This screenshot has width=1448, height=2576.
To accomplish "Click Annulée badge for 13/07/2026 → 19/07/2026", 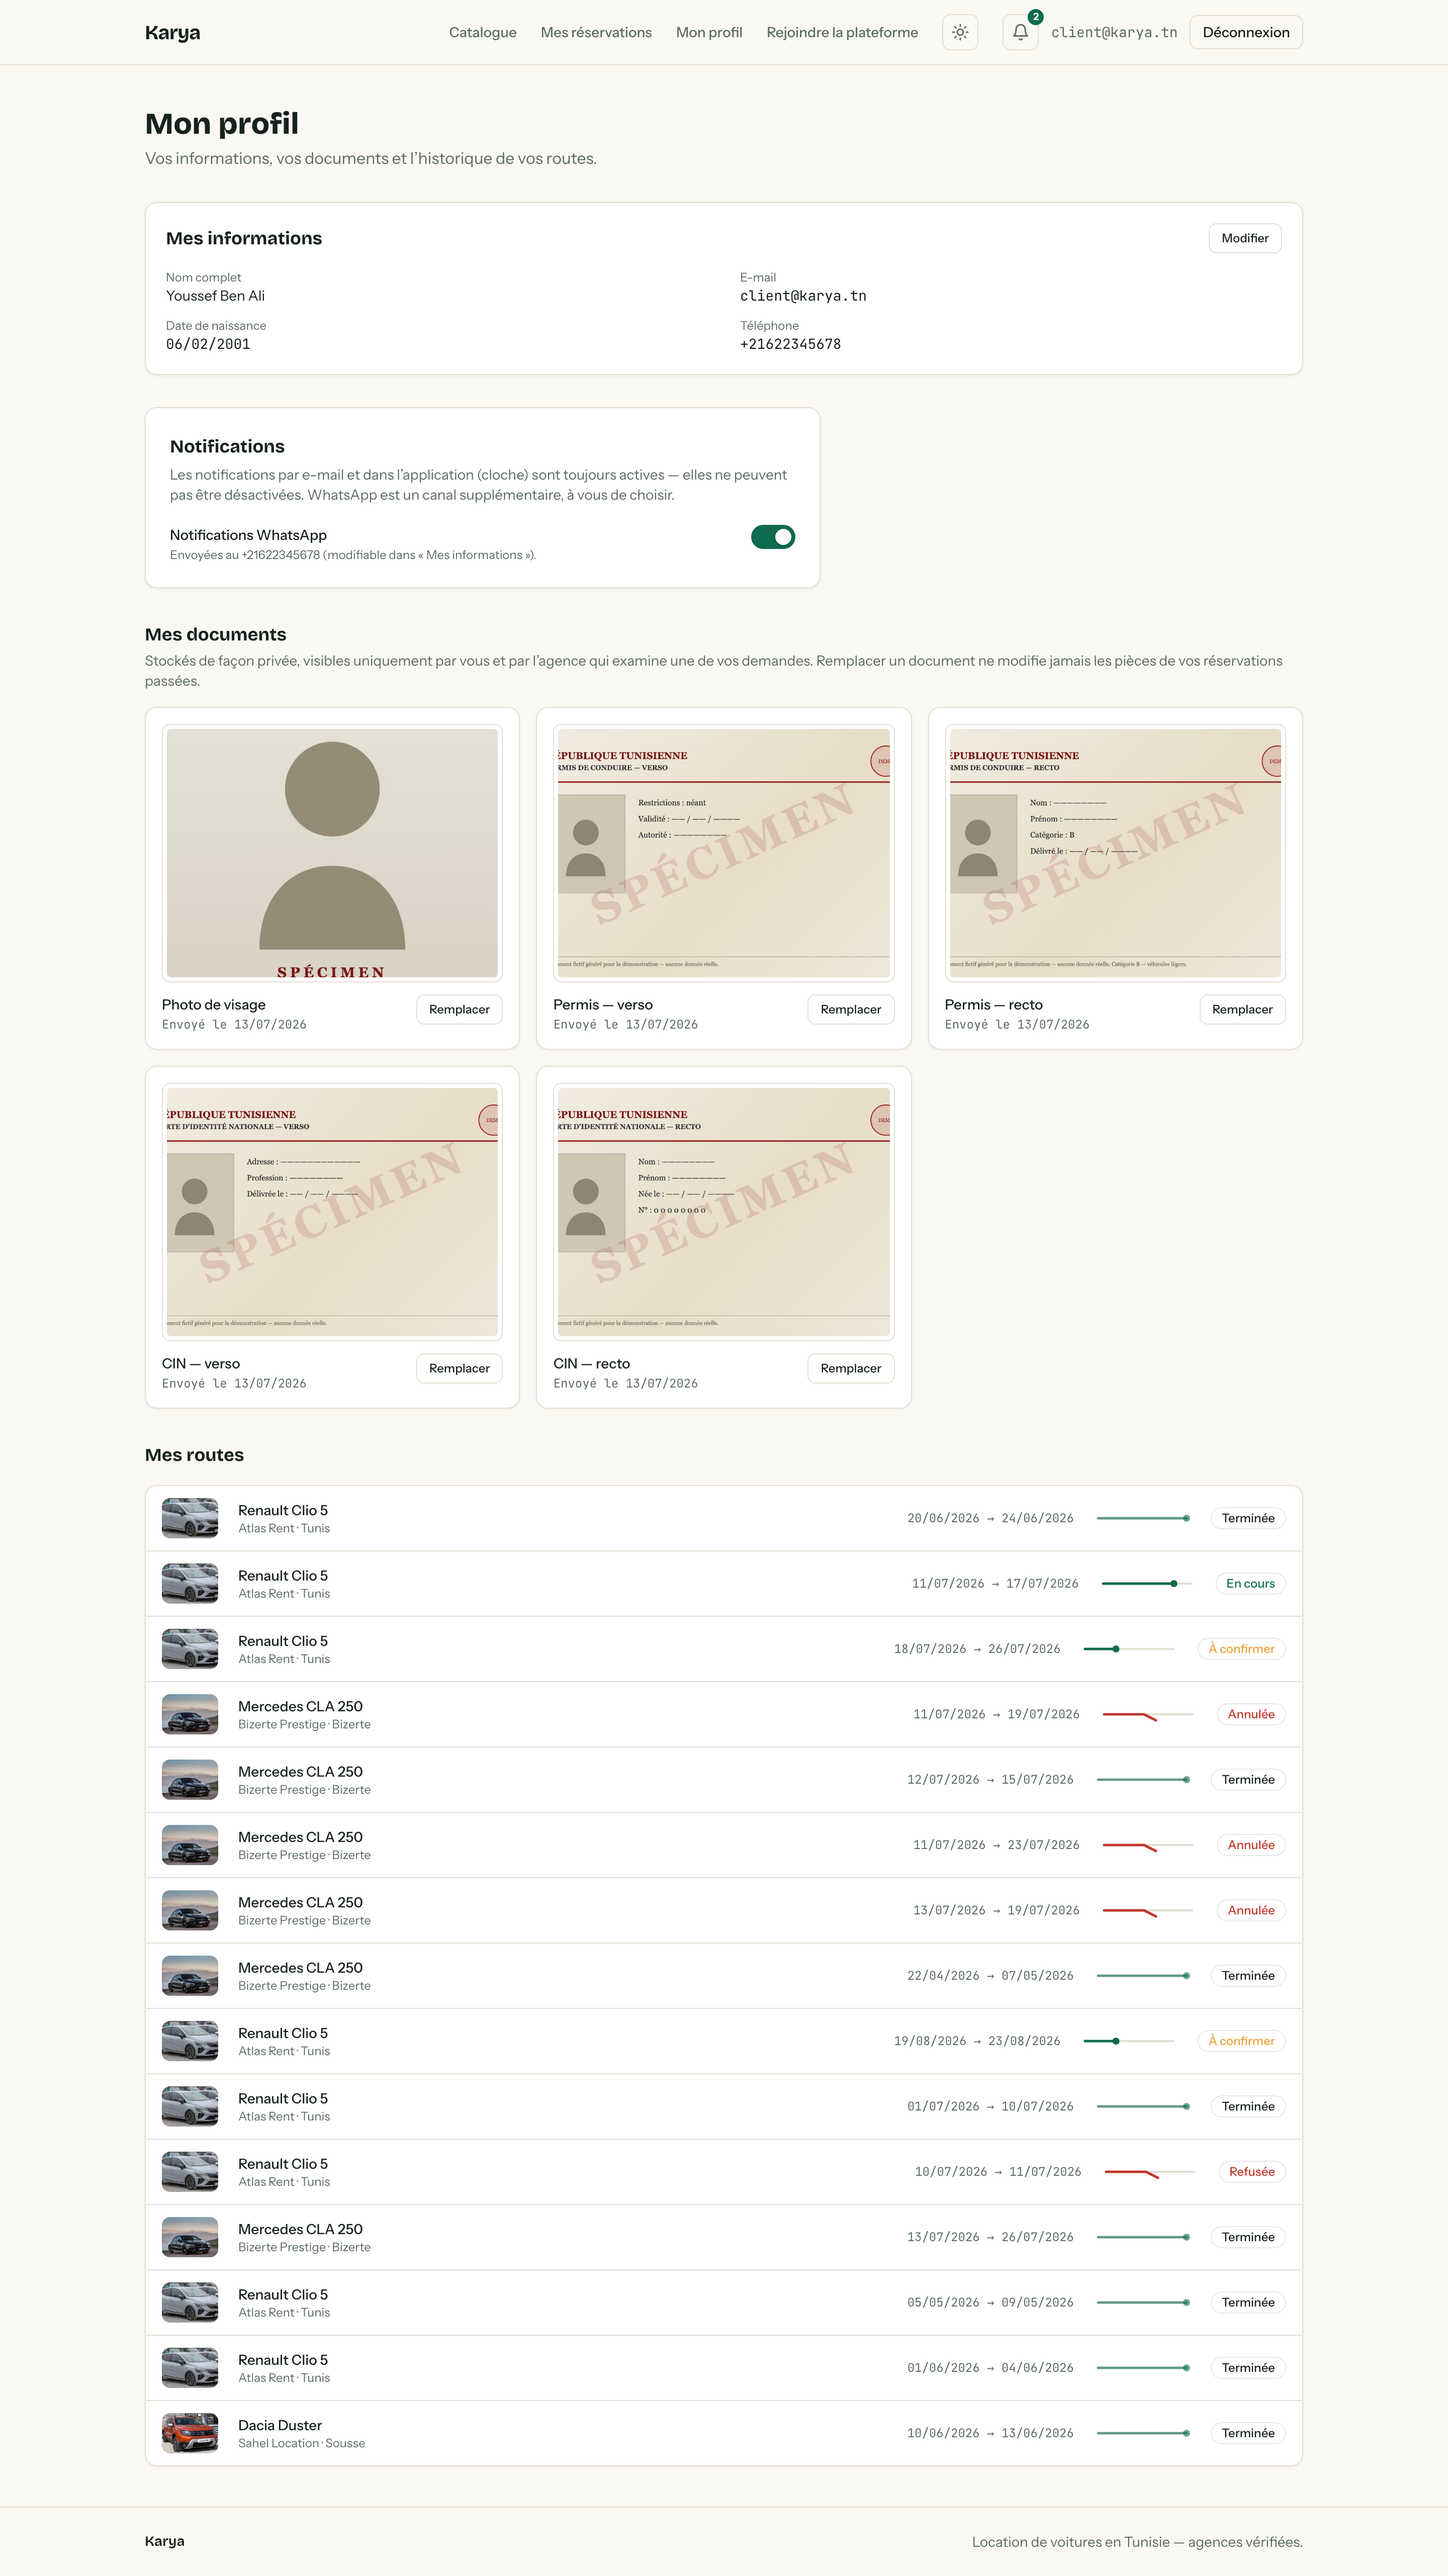I will click(x=1251, y=1910).
